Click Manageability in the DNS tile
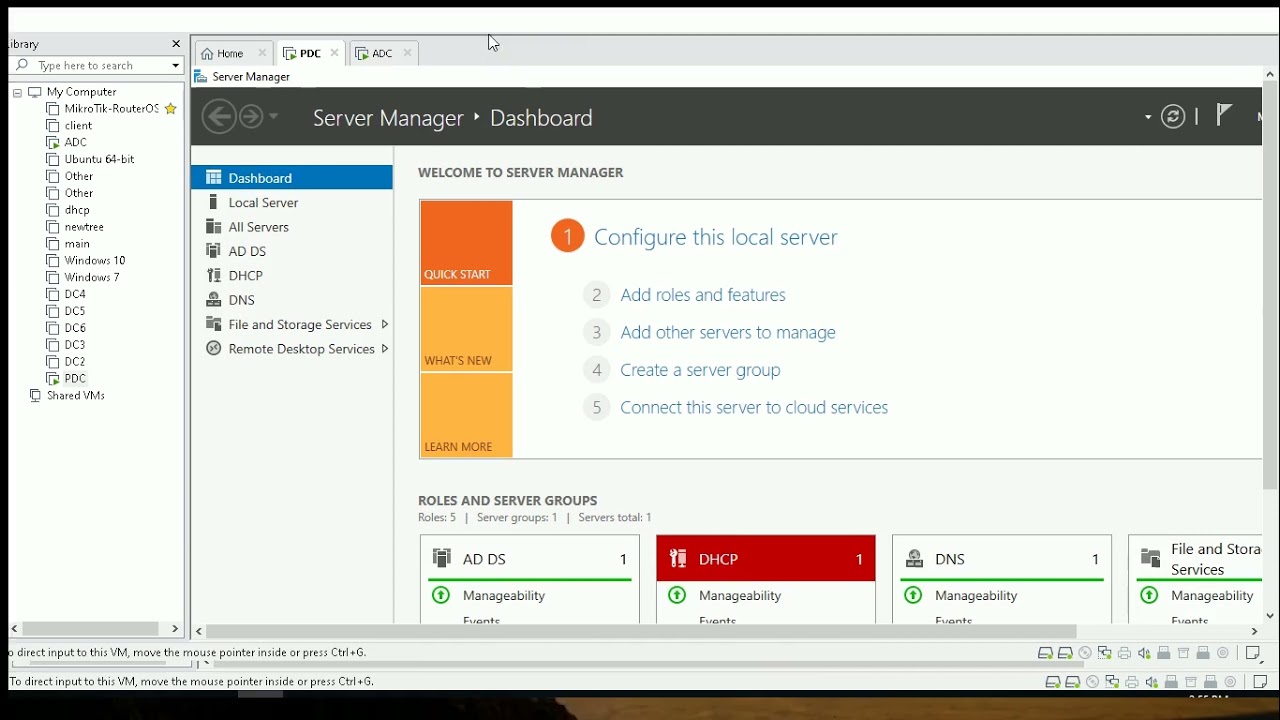 (976, 596)
